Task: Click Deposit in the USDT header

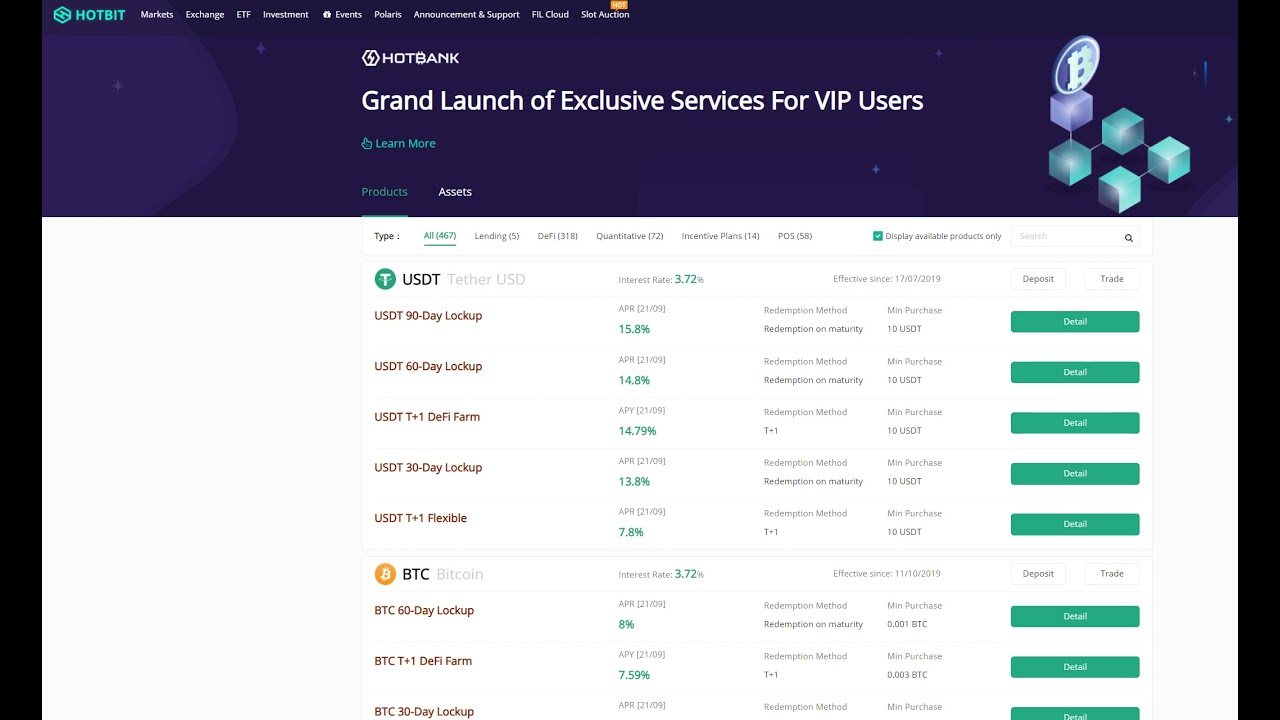Action: point(1038,279)
